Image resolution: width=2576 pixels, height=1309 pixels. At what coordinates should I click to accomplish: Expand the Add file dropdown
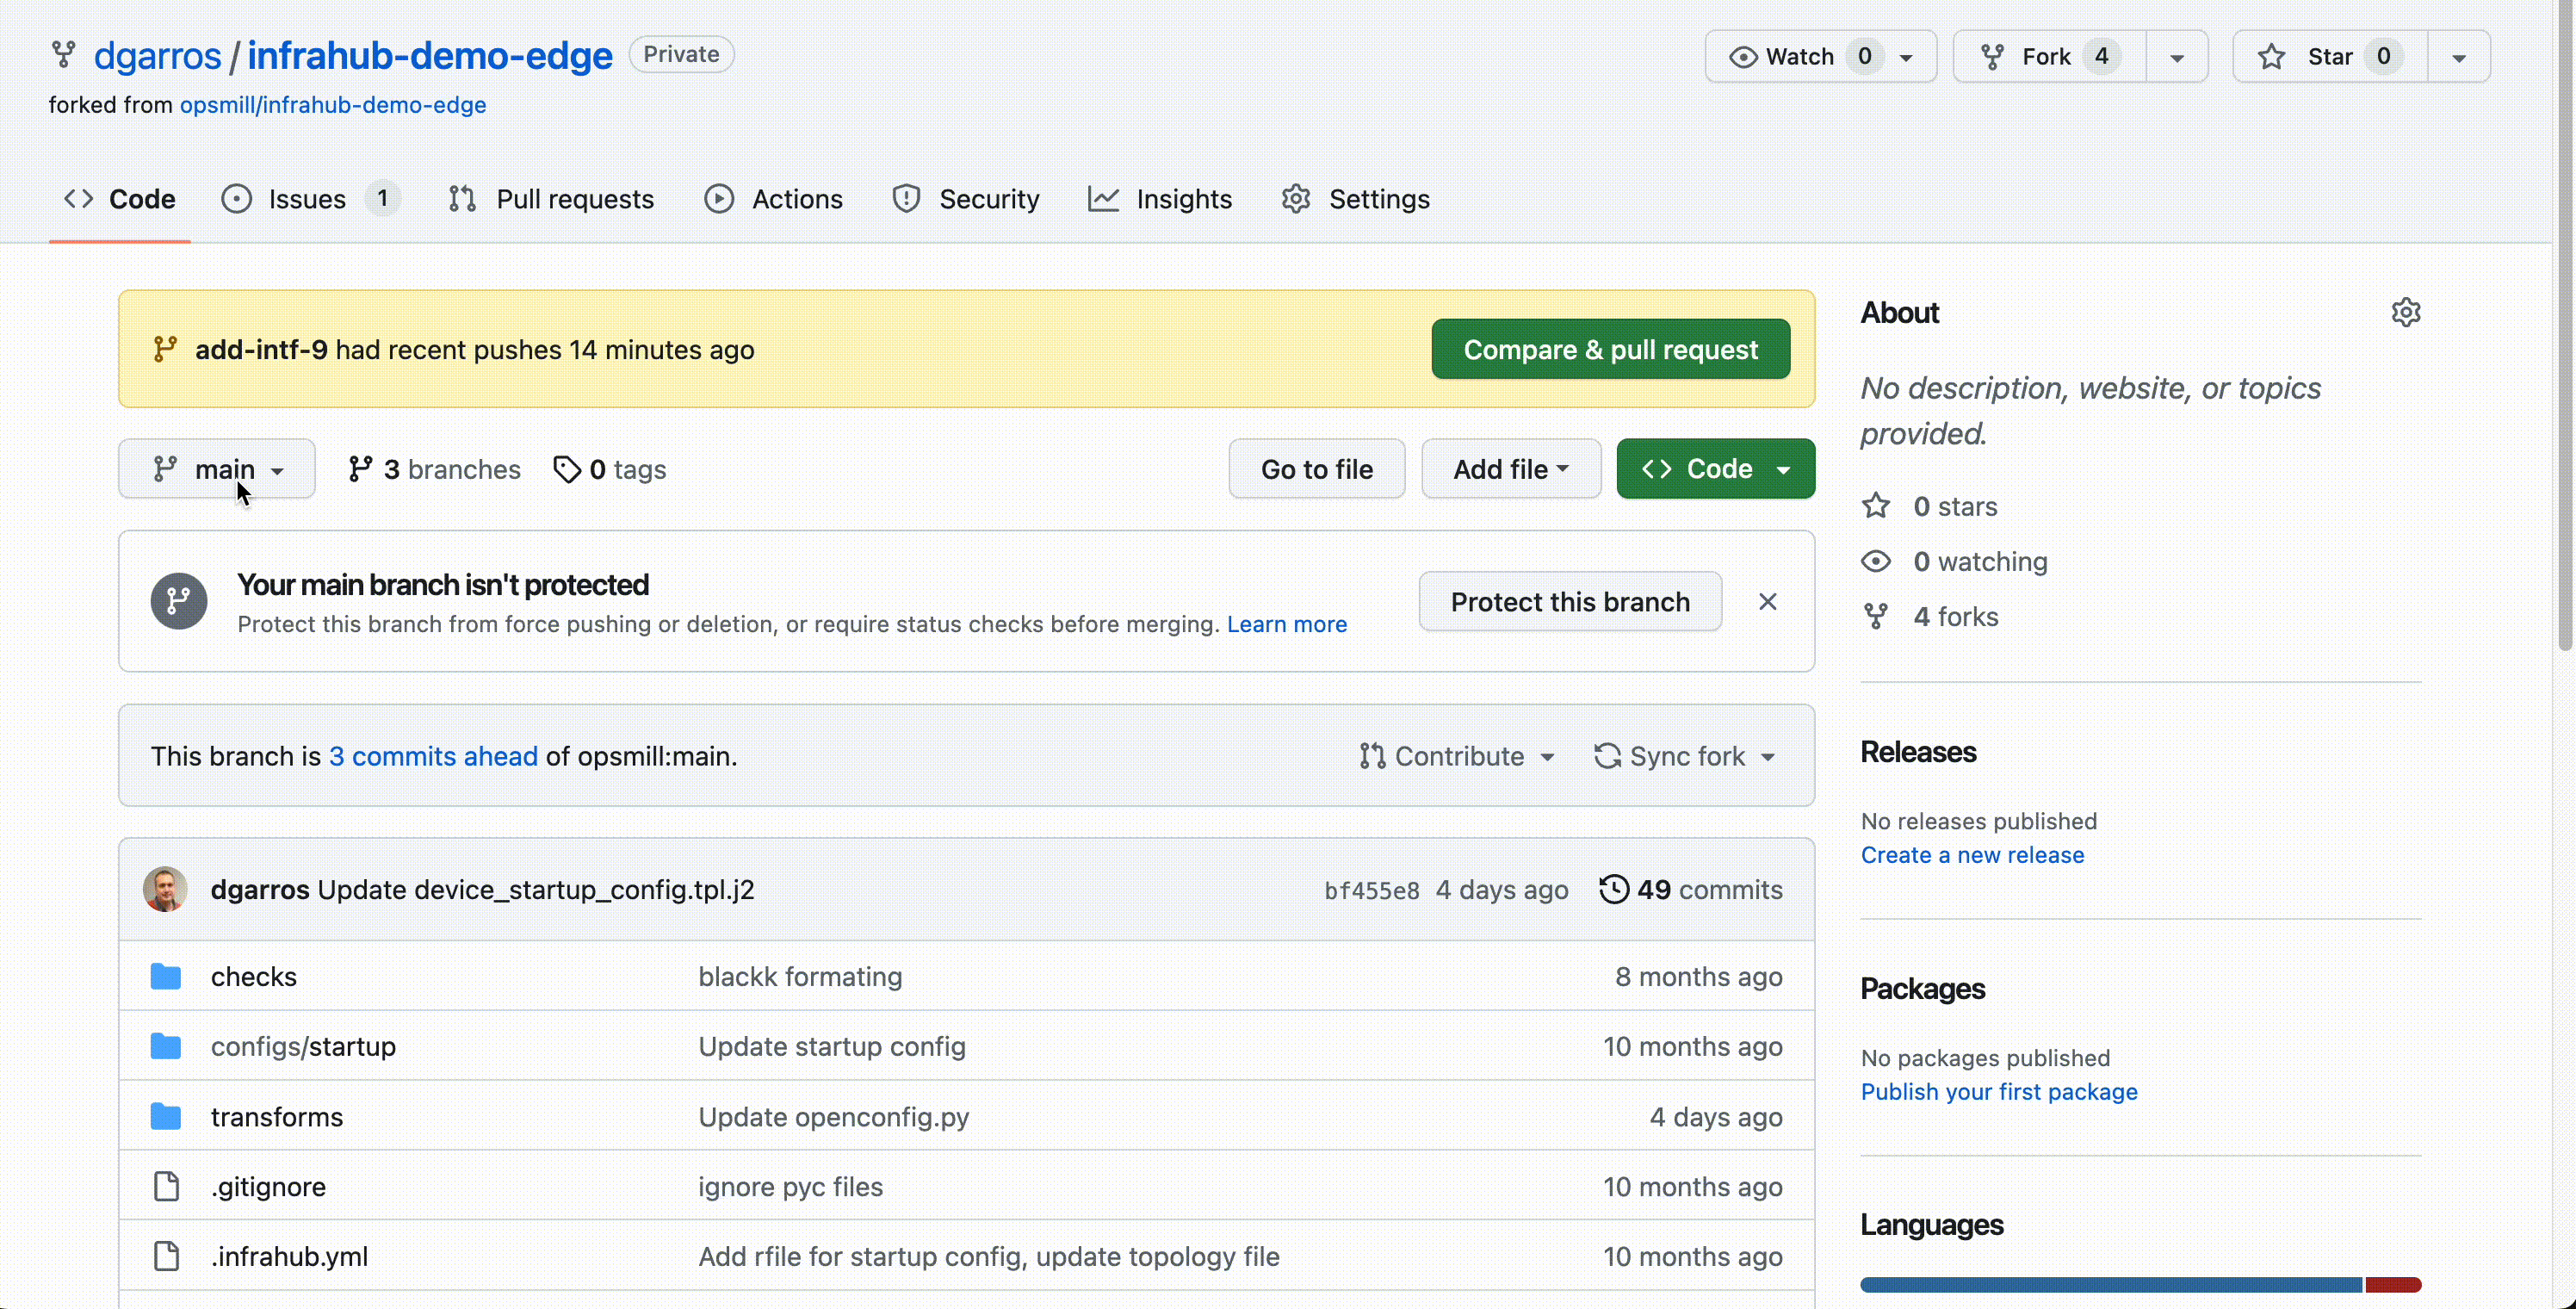click(1510, 468)
